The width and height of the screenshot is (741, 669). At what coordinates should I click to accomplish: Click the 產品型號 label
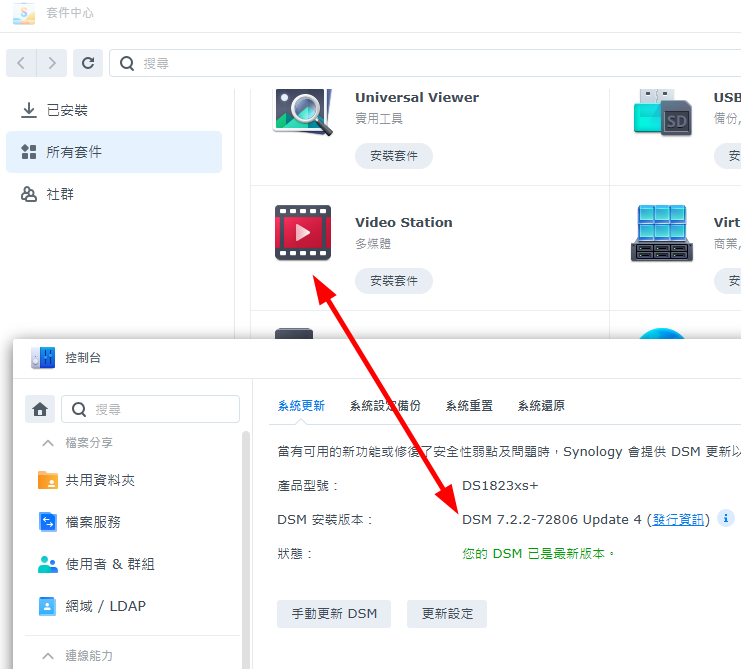click(308, 486)
